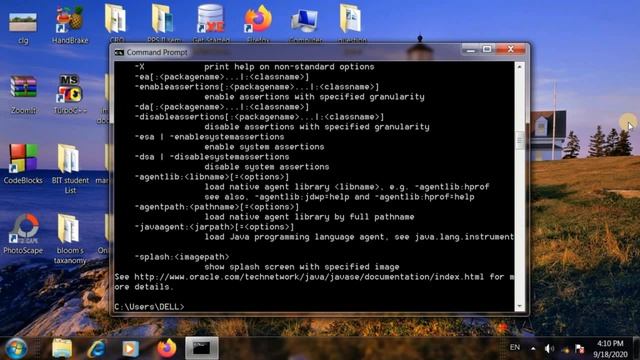Maximize the Command Prompt window

pos(487,50)
